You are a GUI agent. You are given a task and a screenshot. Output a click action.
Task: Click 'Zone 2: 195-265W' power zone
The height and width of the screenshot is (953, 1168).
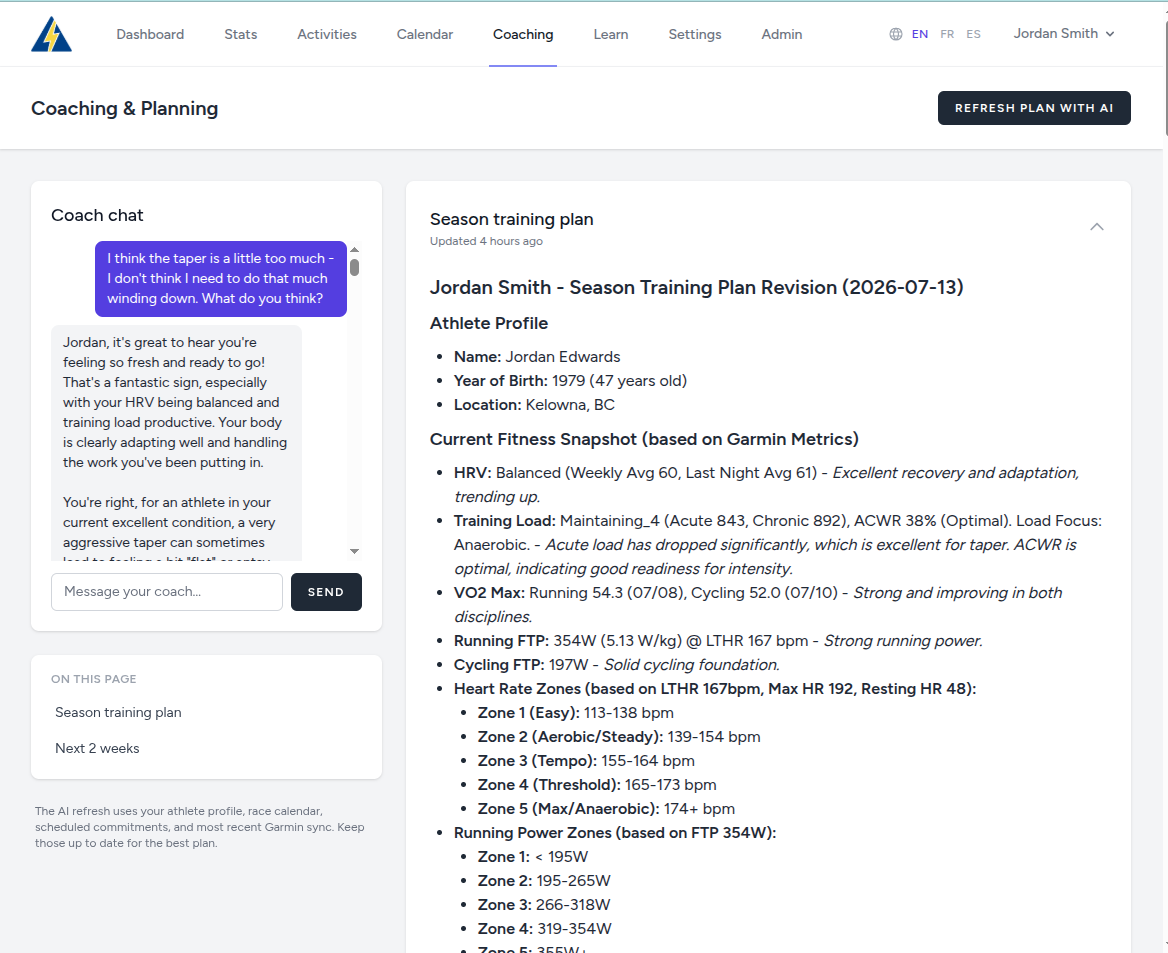point(544,881)
